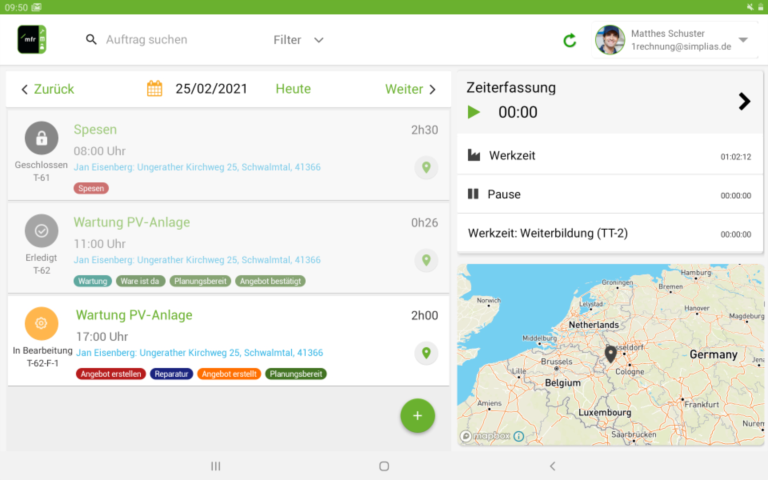
Task: Open the closed lock status icon for T-61
Action: coord(42,138)
